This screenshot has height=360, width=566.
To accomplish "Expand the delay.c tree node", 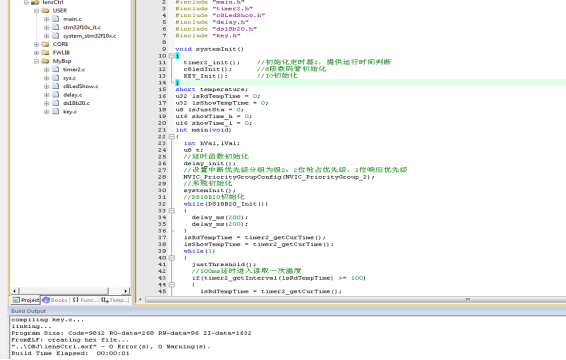I will point(47,95).
